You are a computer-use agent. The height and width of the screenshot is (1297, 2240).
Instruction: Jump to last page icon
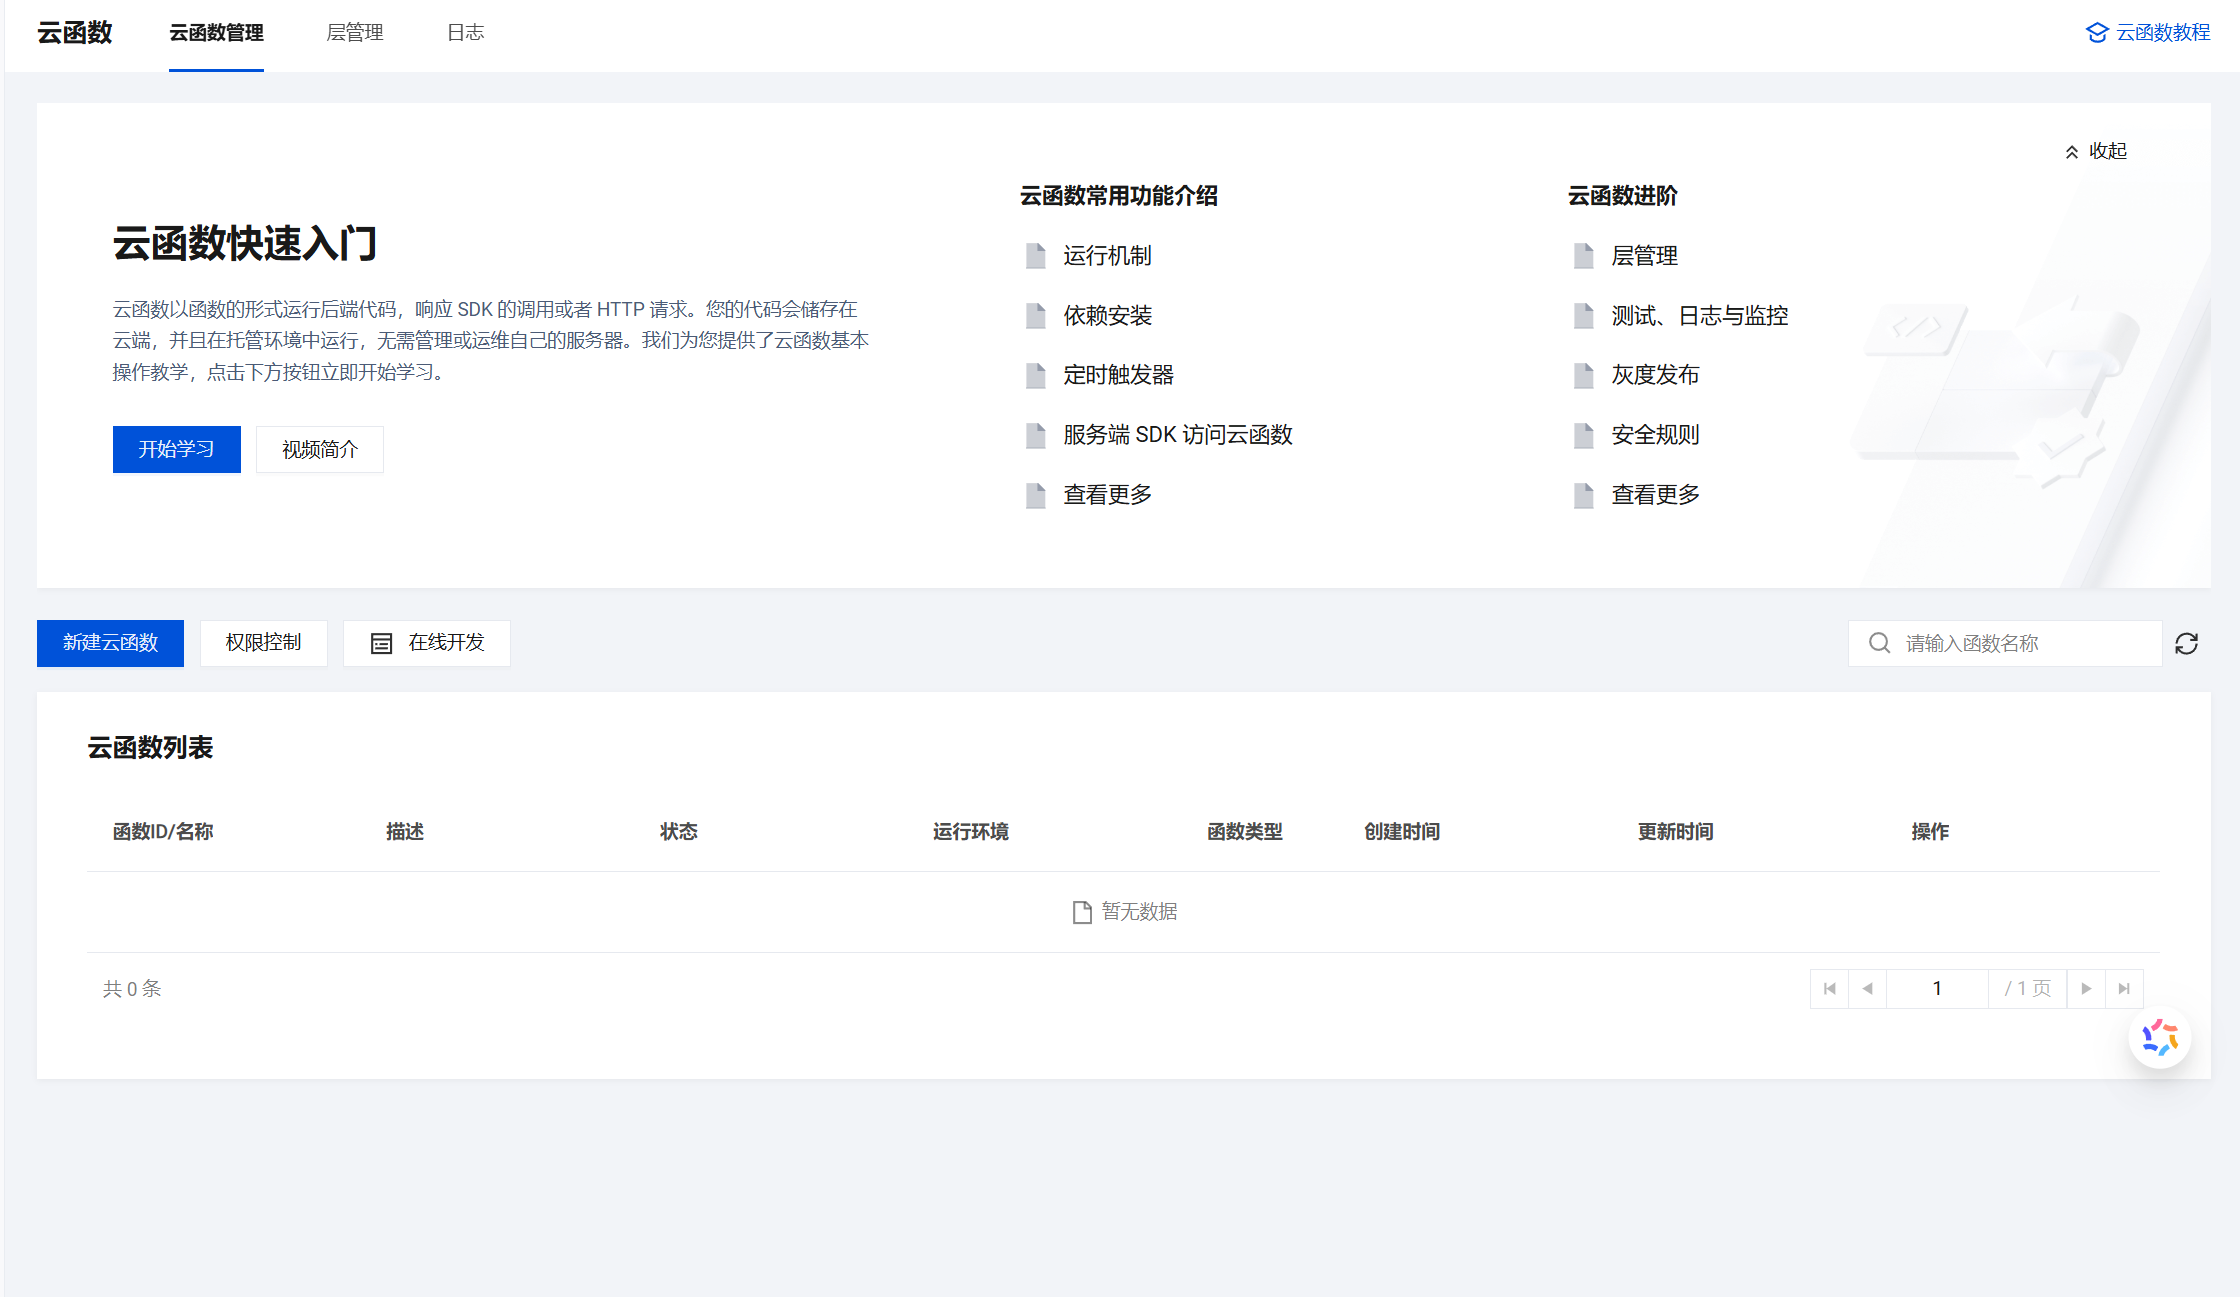pyautogui.click(x=2124, y=989)
